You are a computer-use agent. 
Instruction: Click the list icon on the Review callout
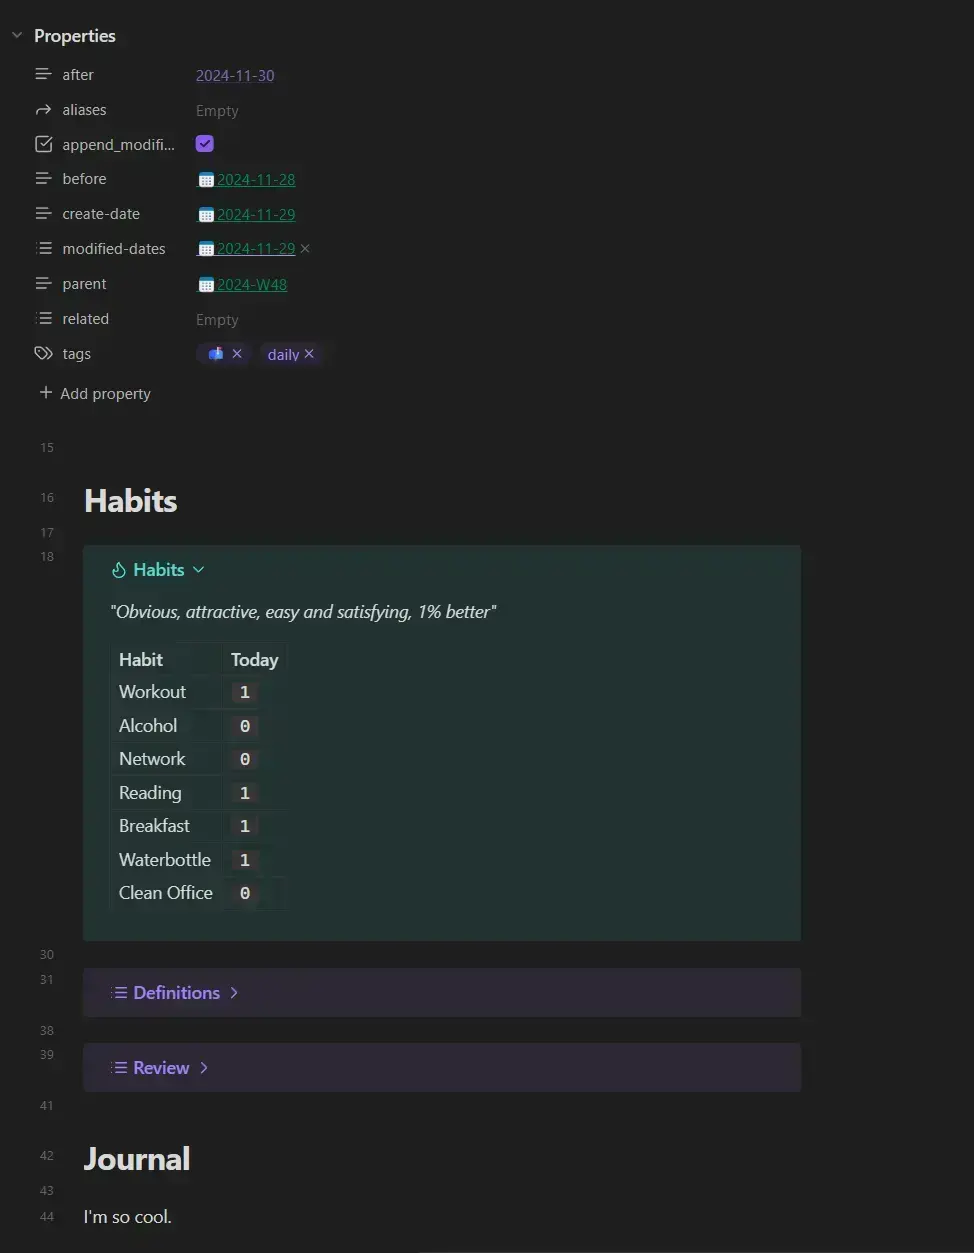coord(119,1068)
